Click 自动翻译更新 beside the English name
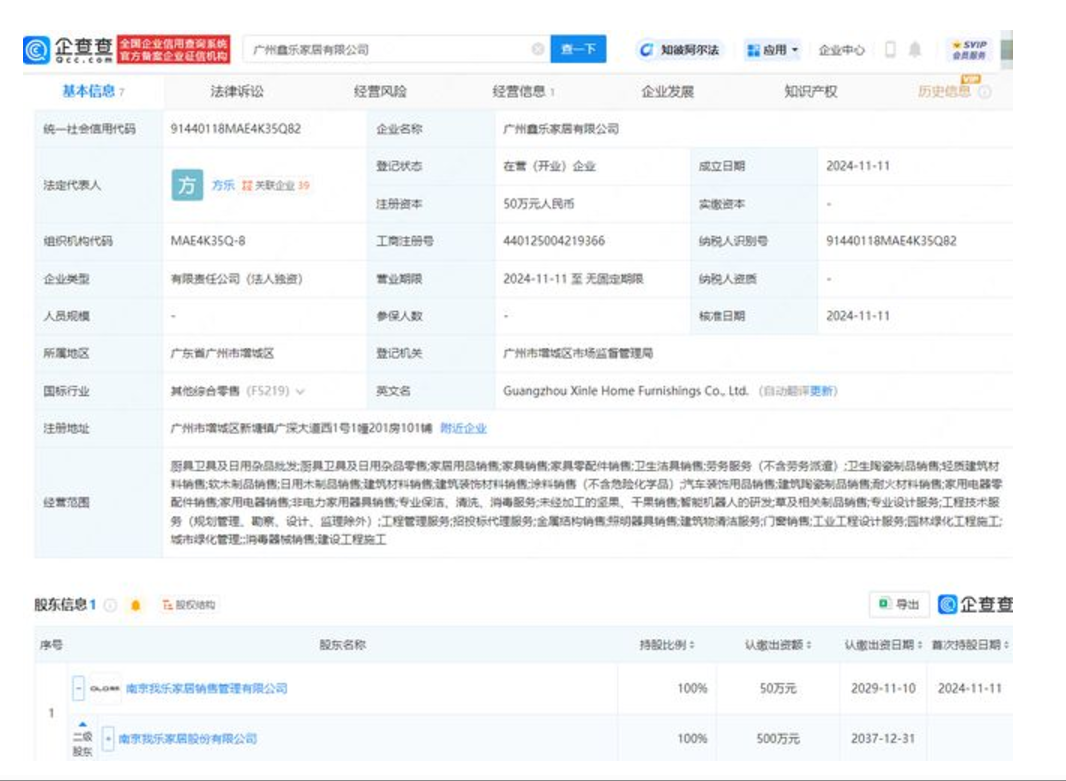Viewport: 1066px width, 781px height. 800,392
